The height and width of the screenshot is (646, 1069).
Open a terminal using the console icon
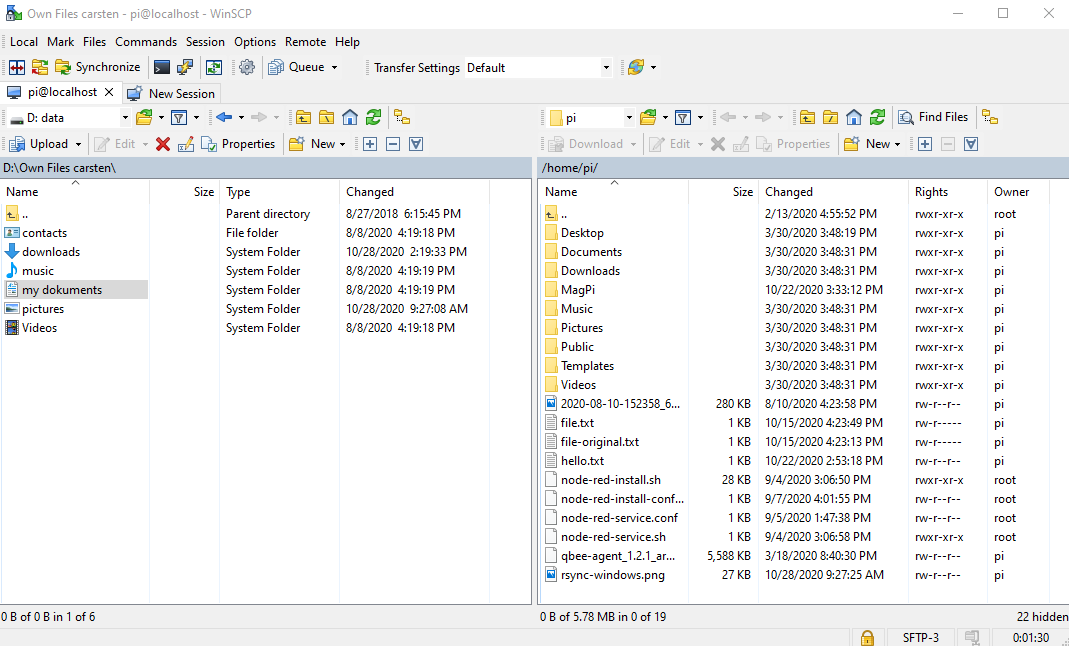point(162,67)
